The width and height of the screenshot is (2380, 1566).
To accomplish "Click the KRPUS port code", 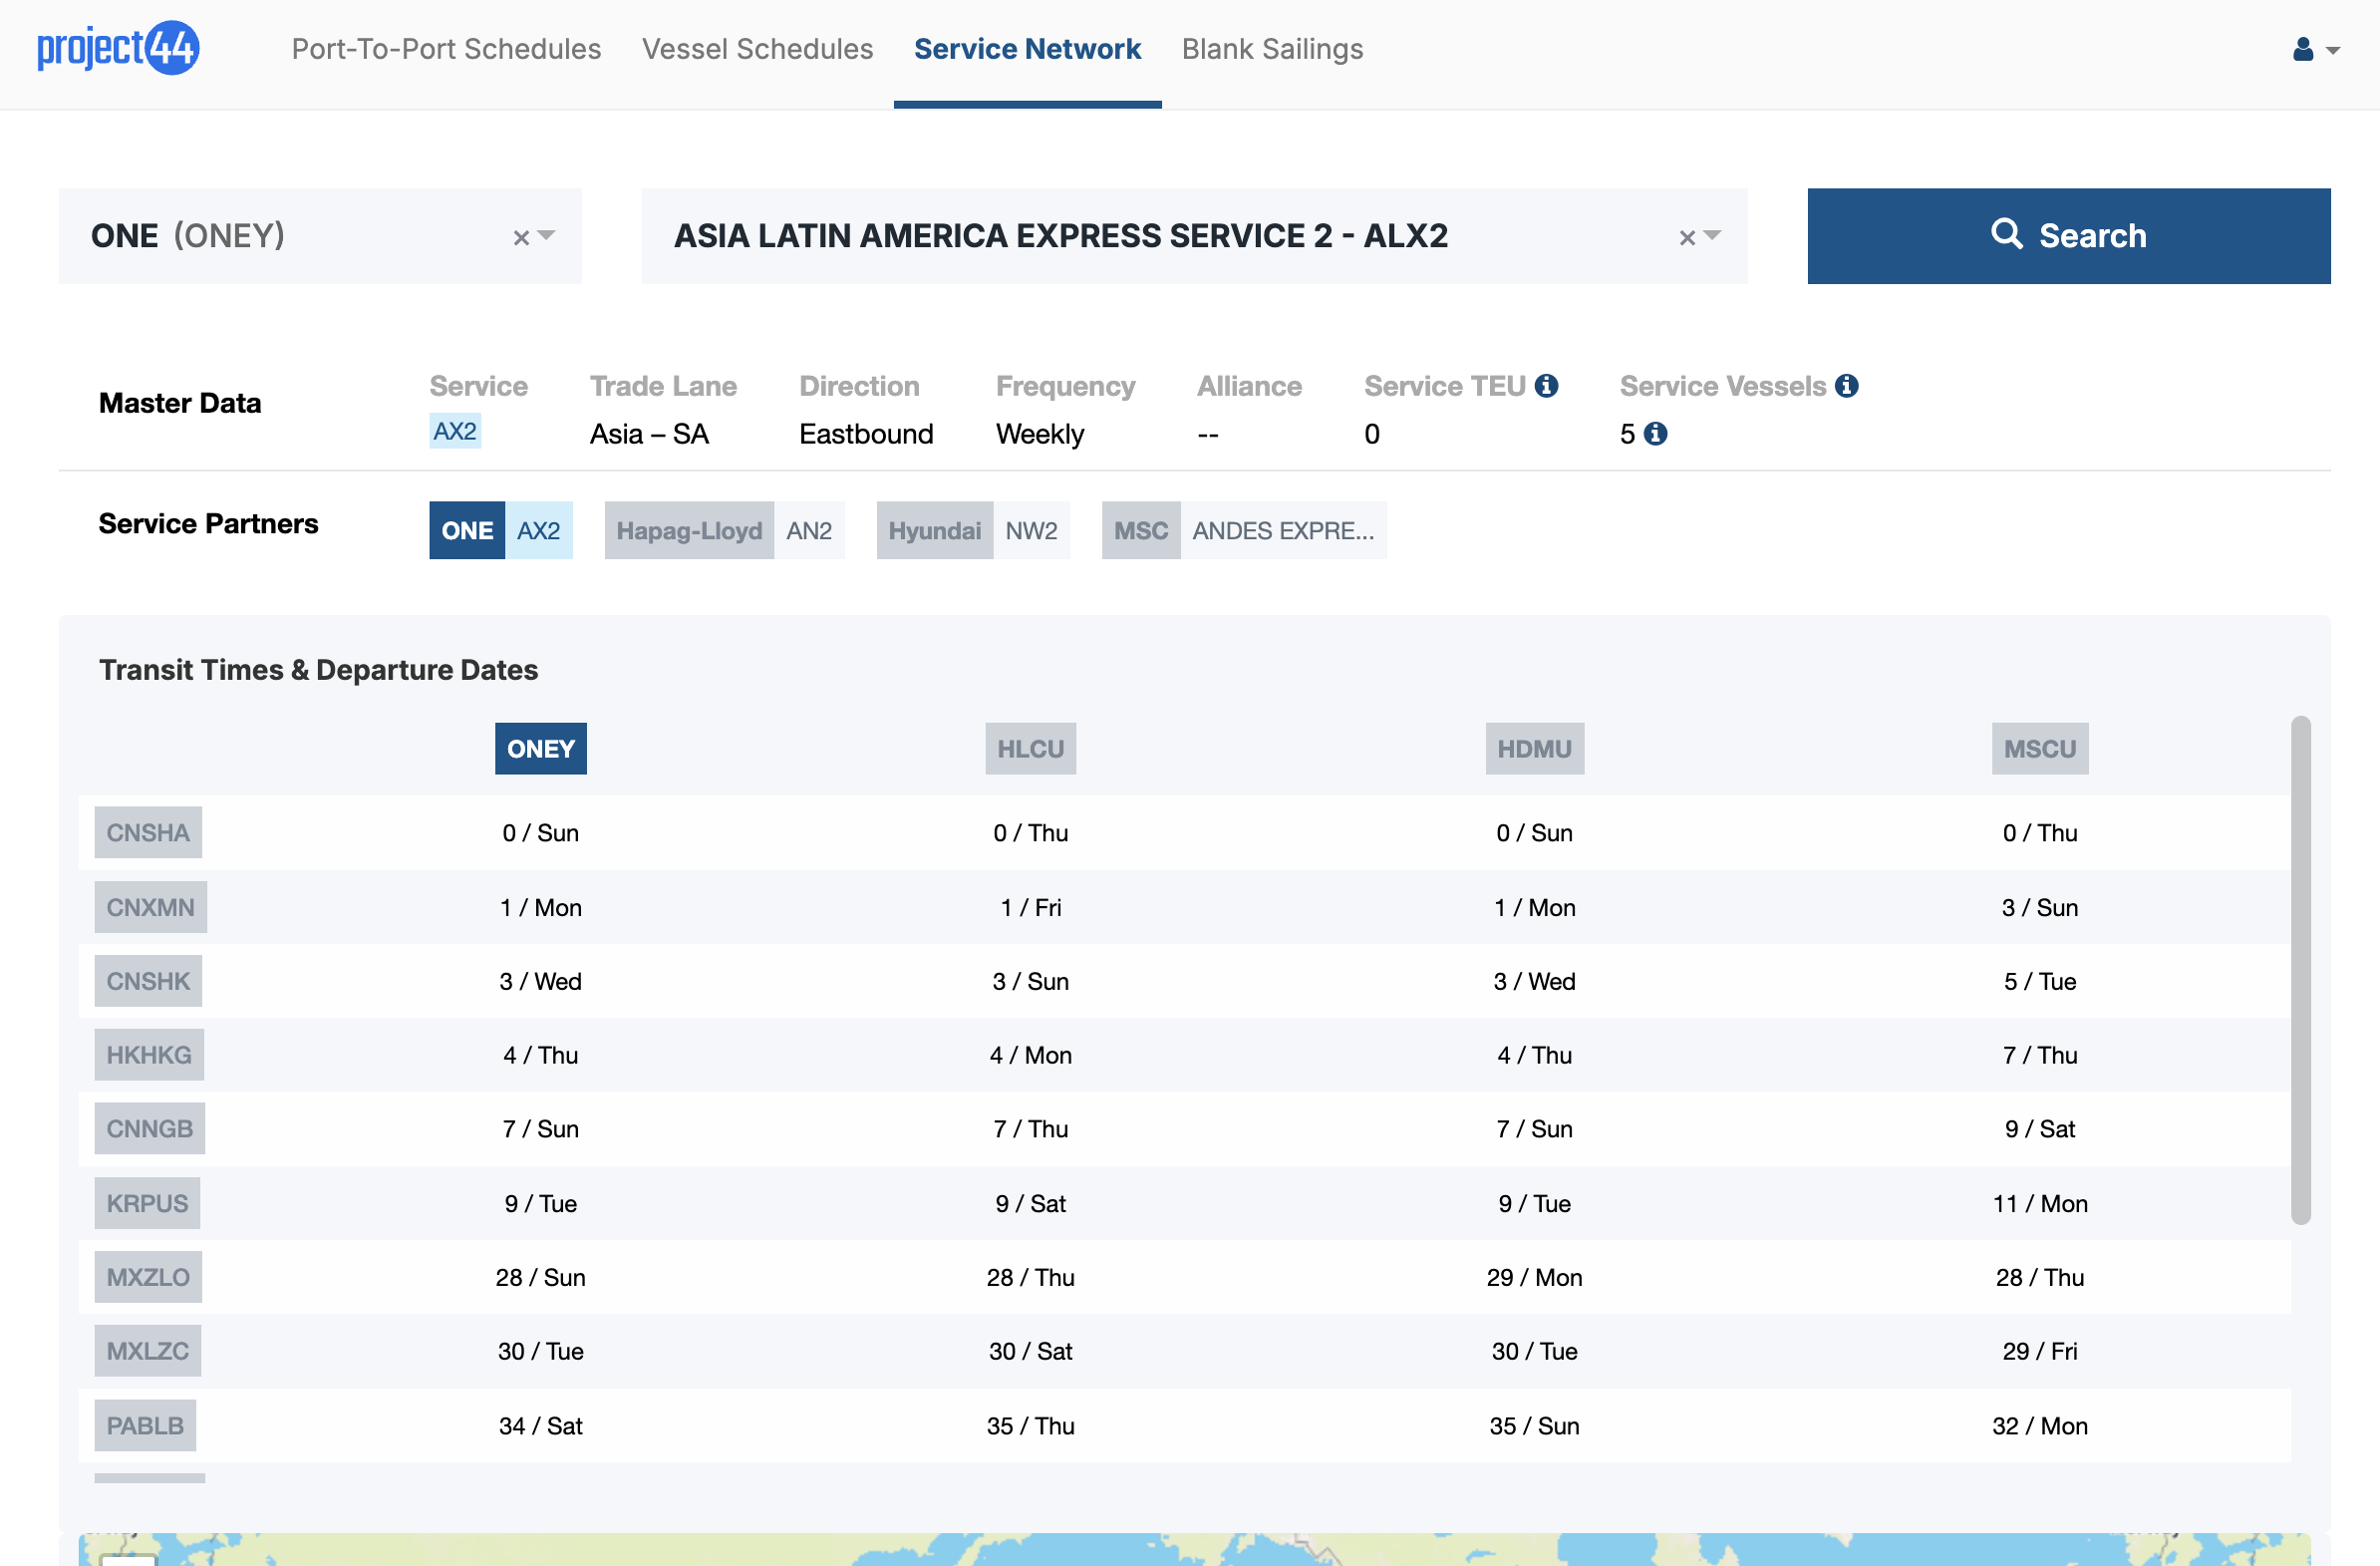I will coord(147,1204).
